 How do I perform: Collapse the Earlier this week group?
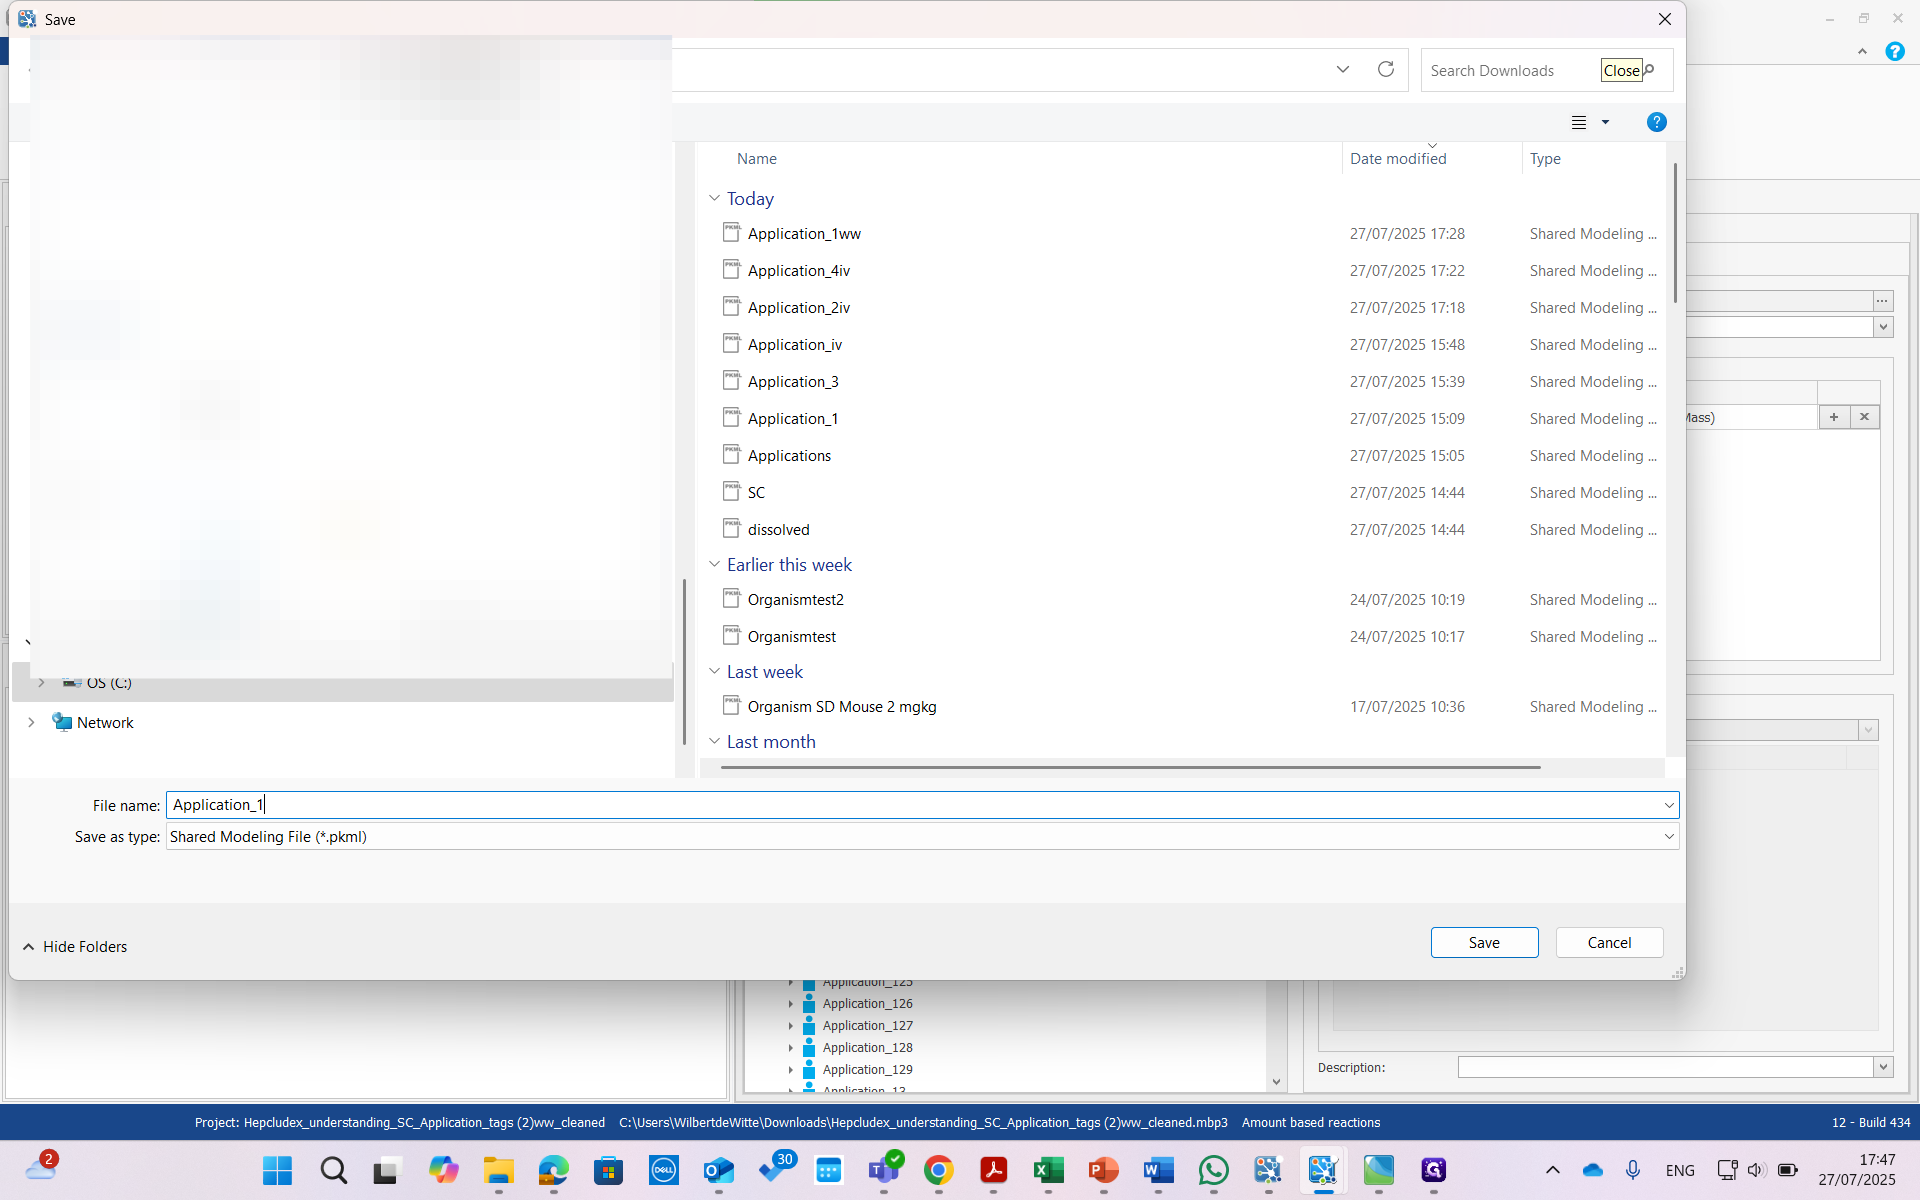point(714,564)
